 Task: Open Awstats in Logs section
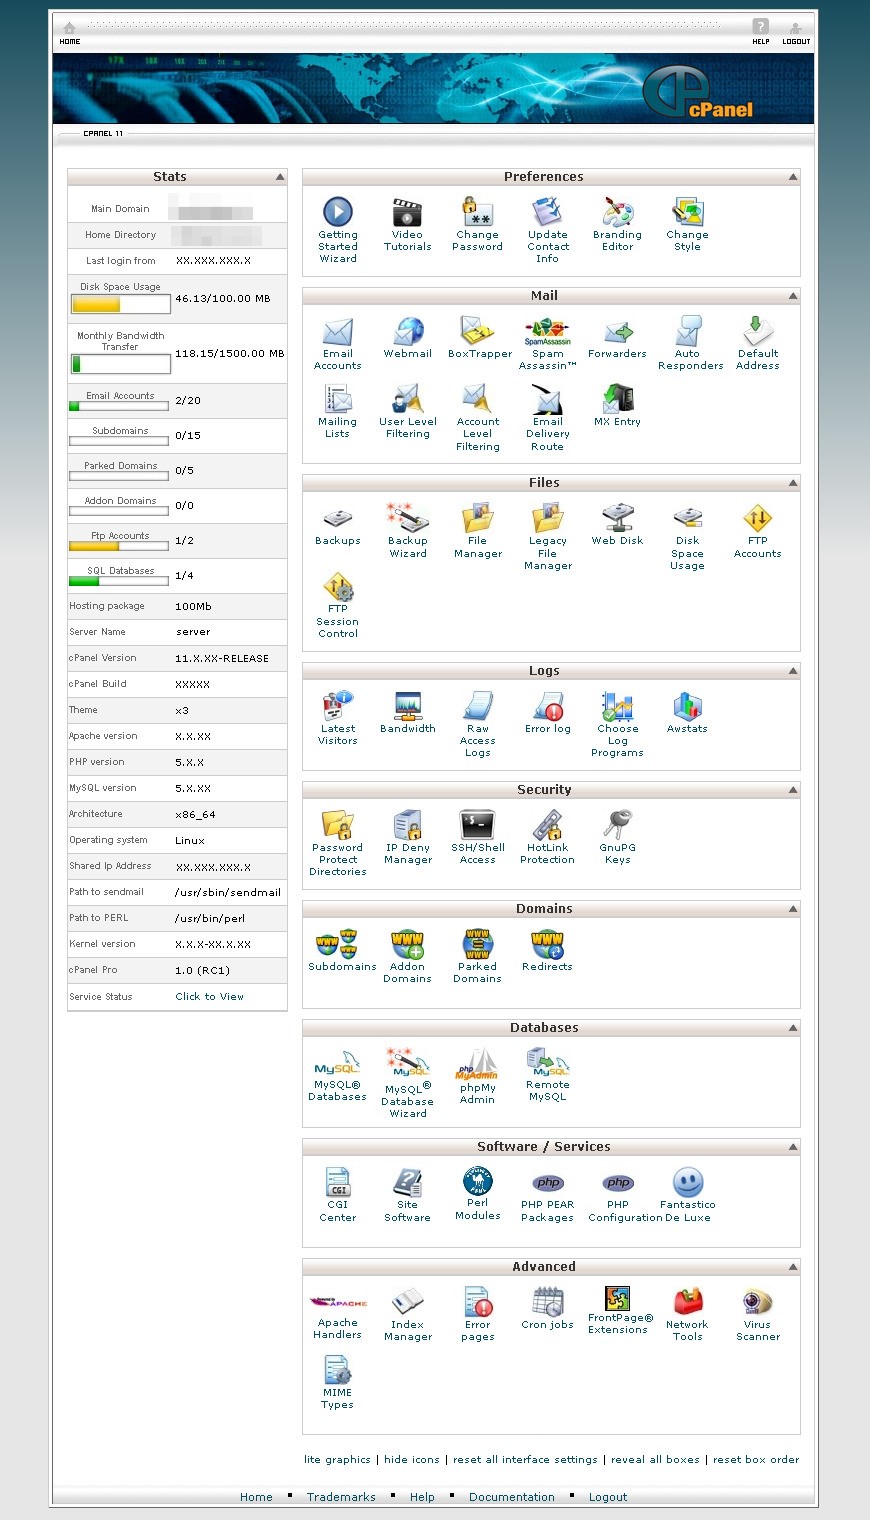(687, 707)
